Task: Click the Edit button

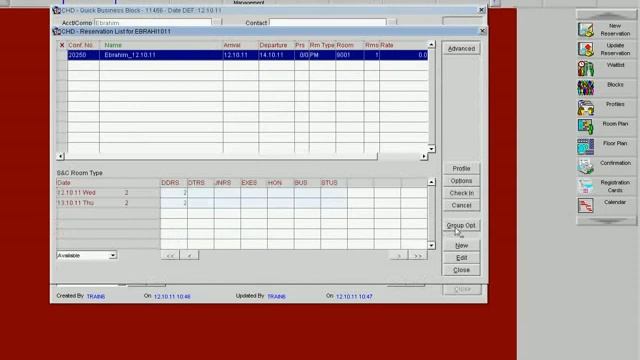Action: 461,258
